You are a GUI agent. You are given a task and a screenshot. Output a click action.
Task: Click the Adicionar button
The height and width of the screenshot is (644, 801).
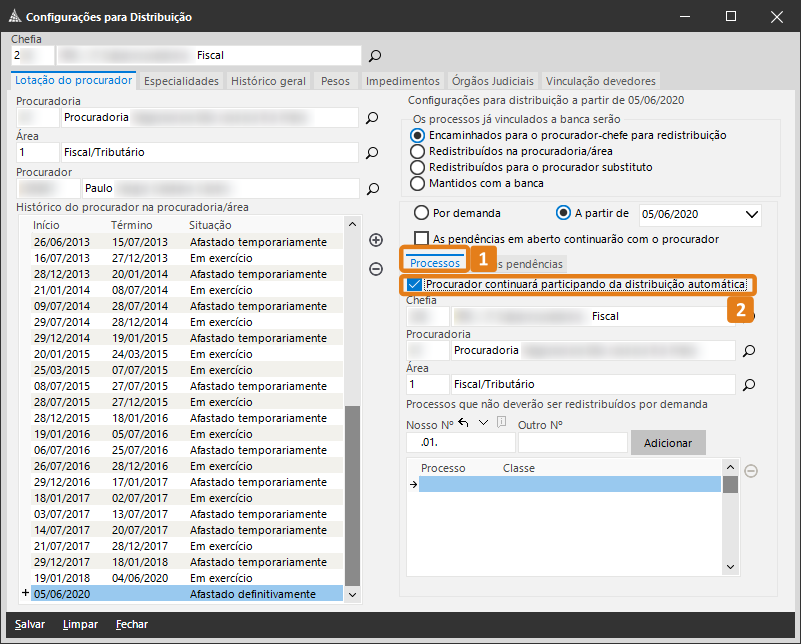(667, 442)
